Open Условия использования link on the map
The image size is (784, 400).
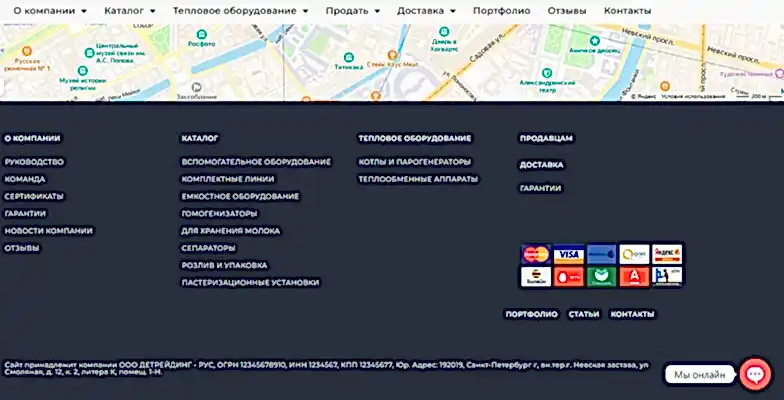(x=693, y=96)
